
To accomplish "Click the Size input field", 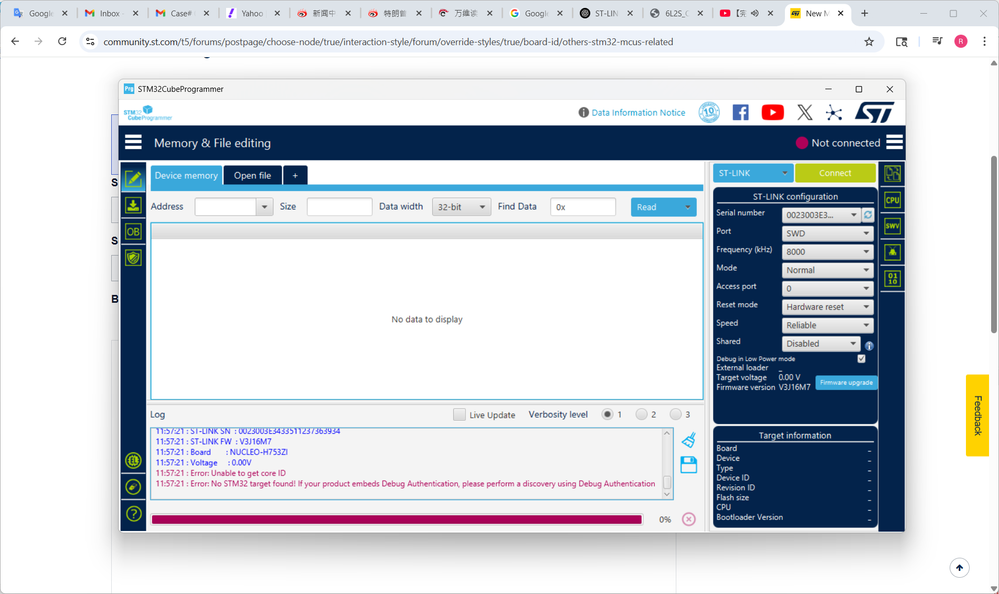I will (x=340, y=207).
